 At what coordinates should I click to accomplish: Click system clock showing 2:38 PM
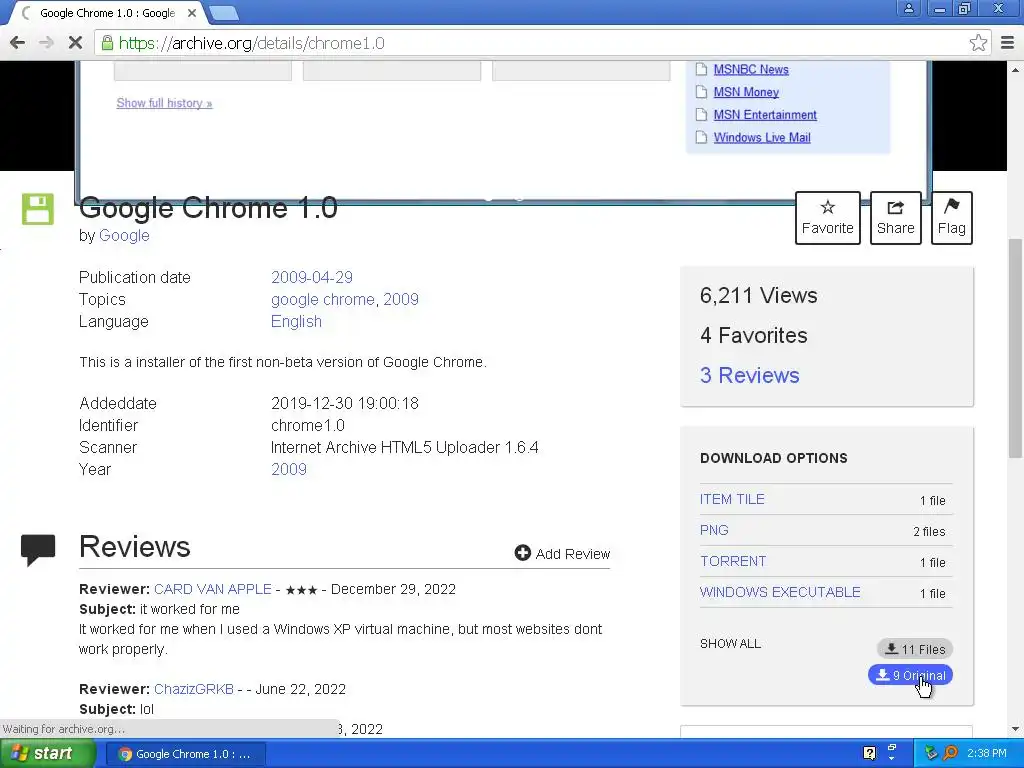pos(987,754)
